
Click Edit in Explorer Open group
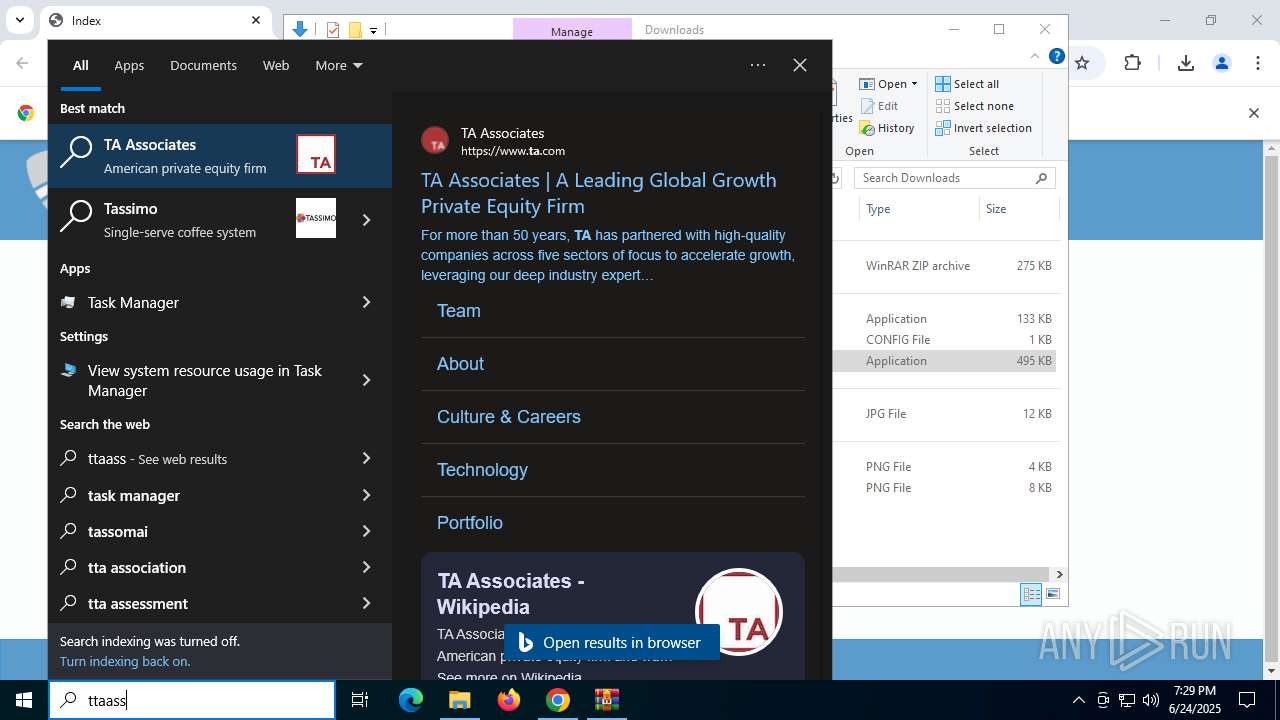point(879,106)
